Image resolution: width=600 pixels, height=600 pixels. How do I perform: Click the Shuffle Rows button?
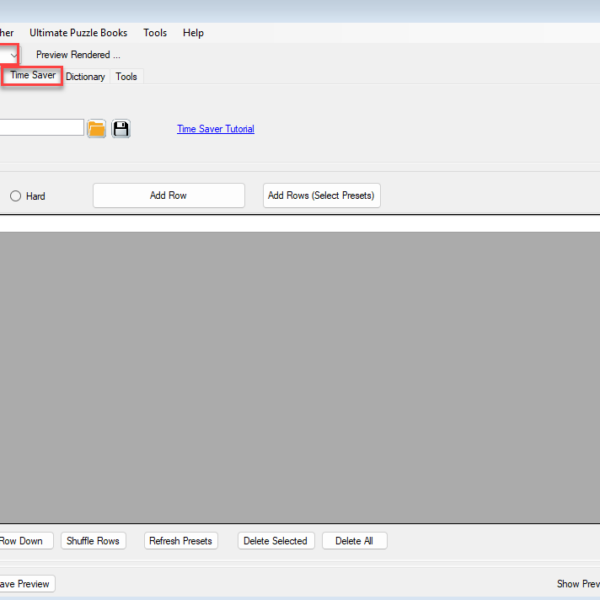pos(93,541)
